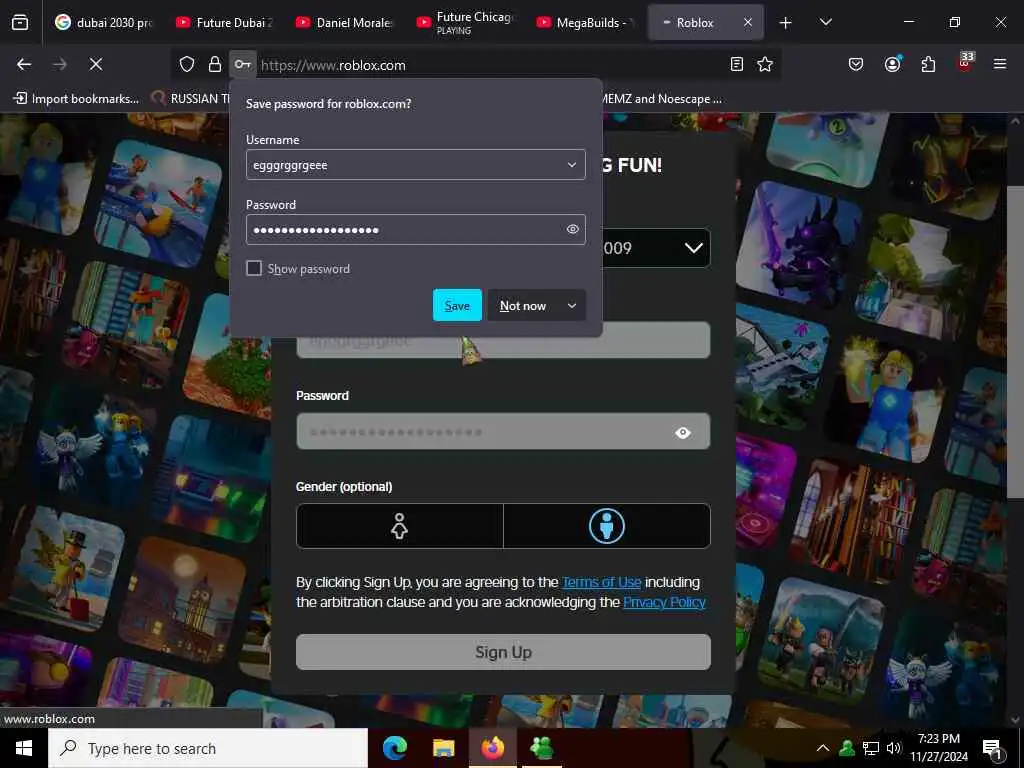The height and width of the screenshot is (768, 1024).
Task: Open Import bookmarks in bookmarks bar
Action: click(76, 99)
